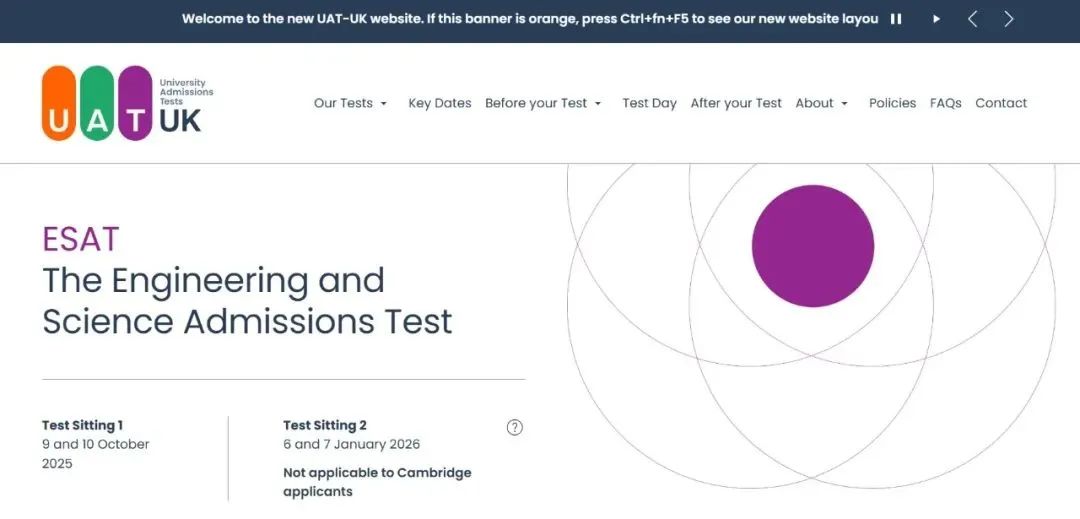Open the FAQs page

[x=945, y=103]
